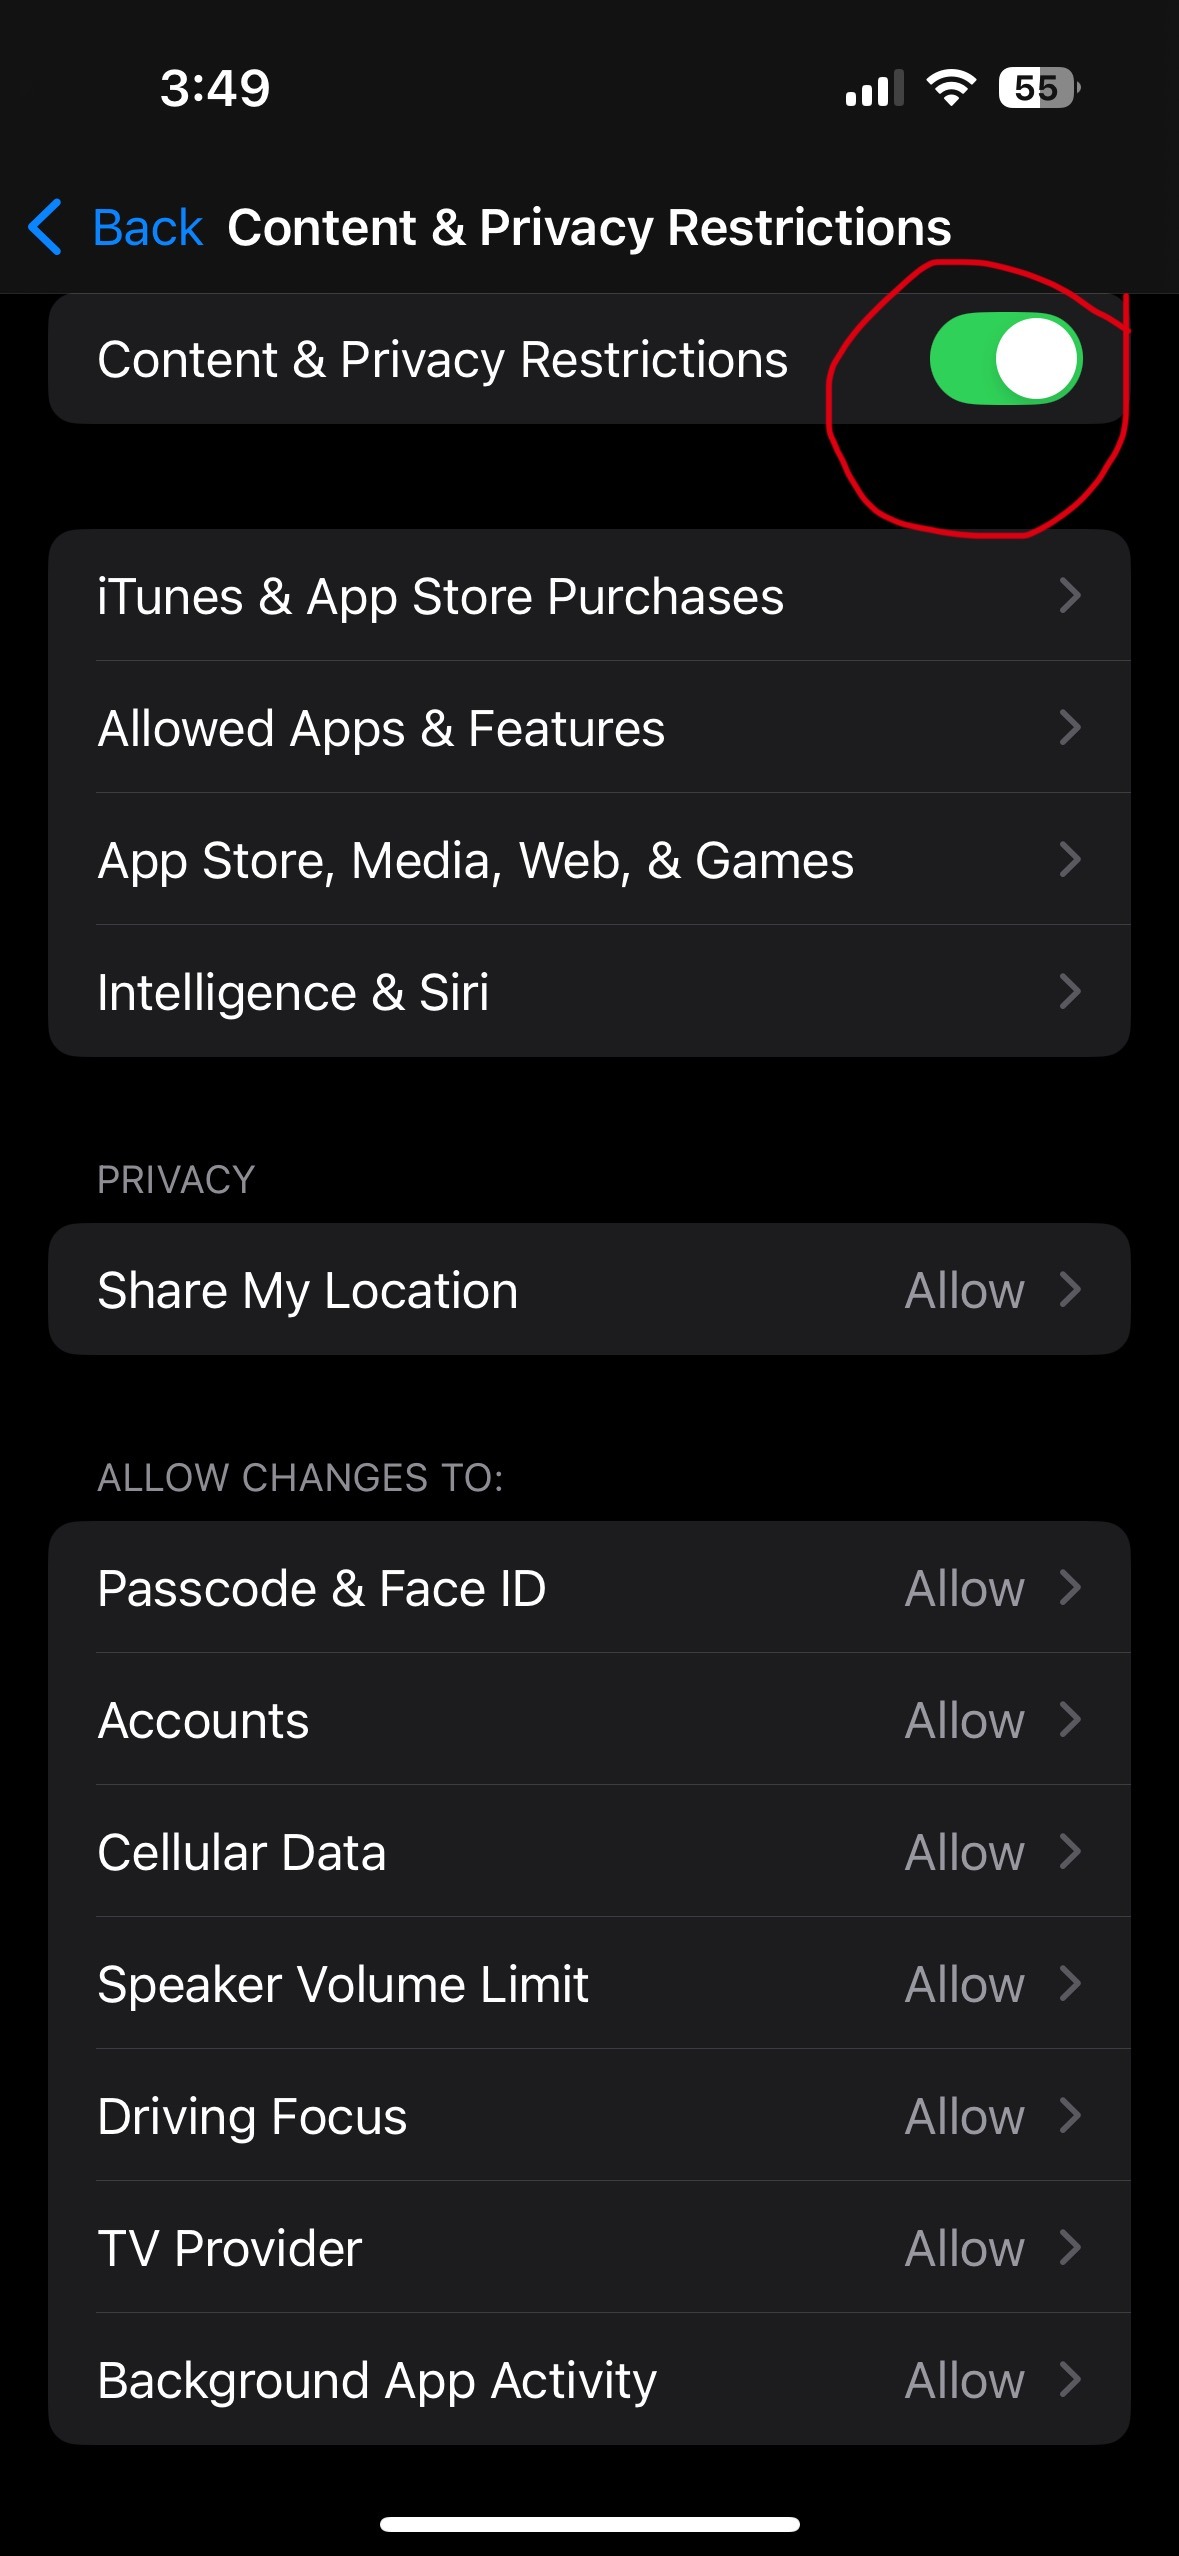1179x2556 pixels.
Task: Tap the Back link text
Action: pyautogui.click(x=147, y=227)
